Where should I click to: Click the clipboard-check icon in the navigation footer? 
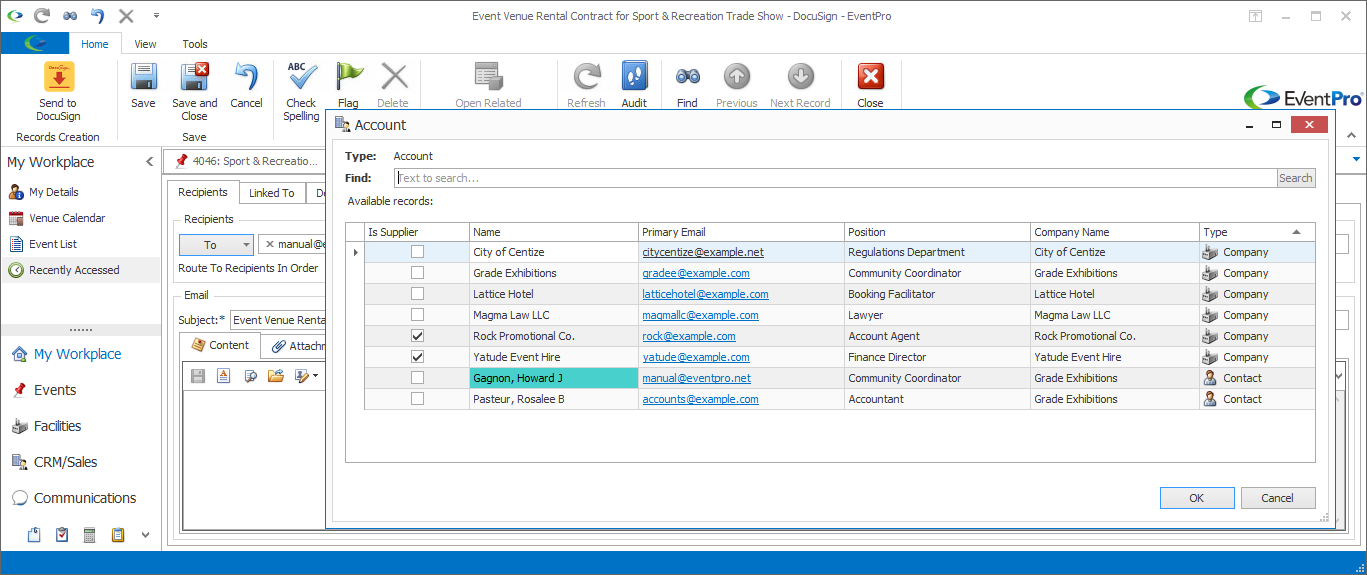[62, 535]
